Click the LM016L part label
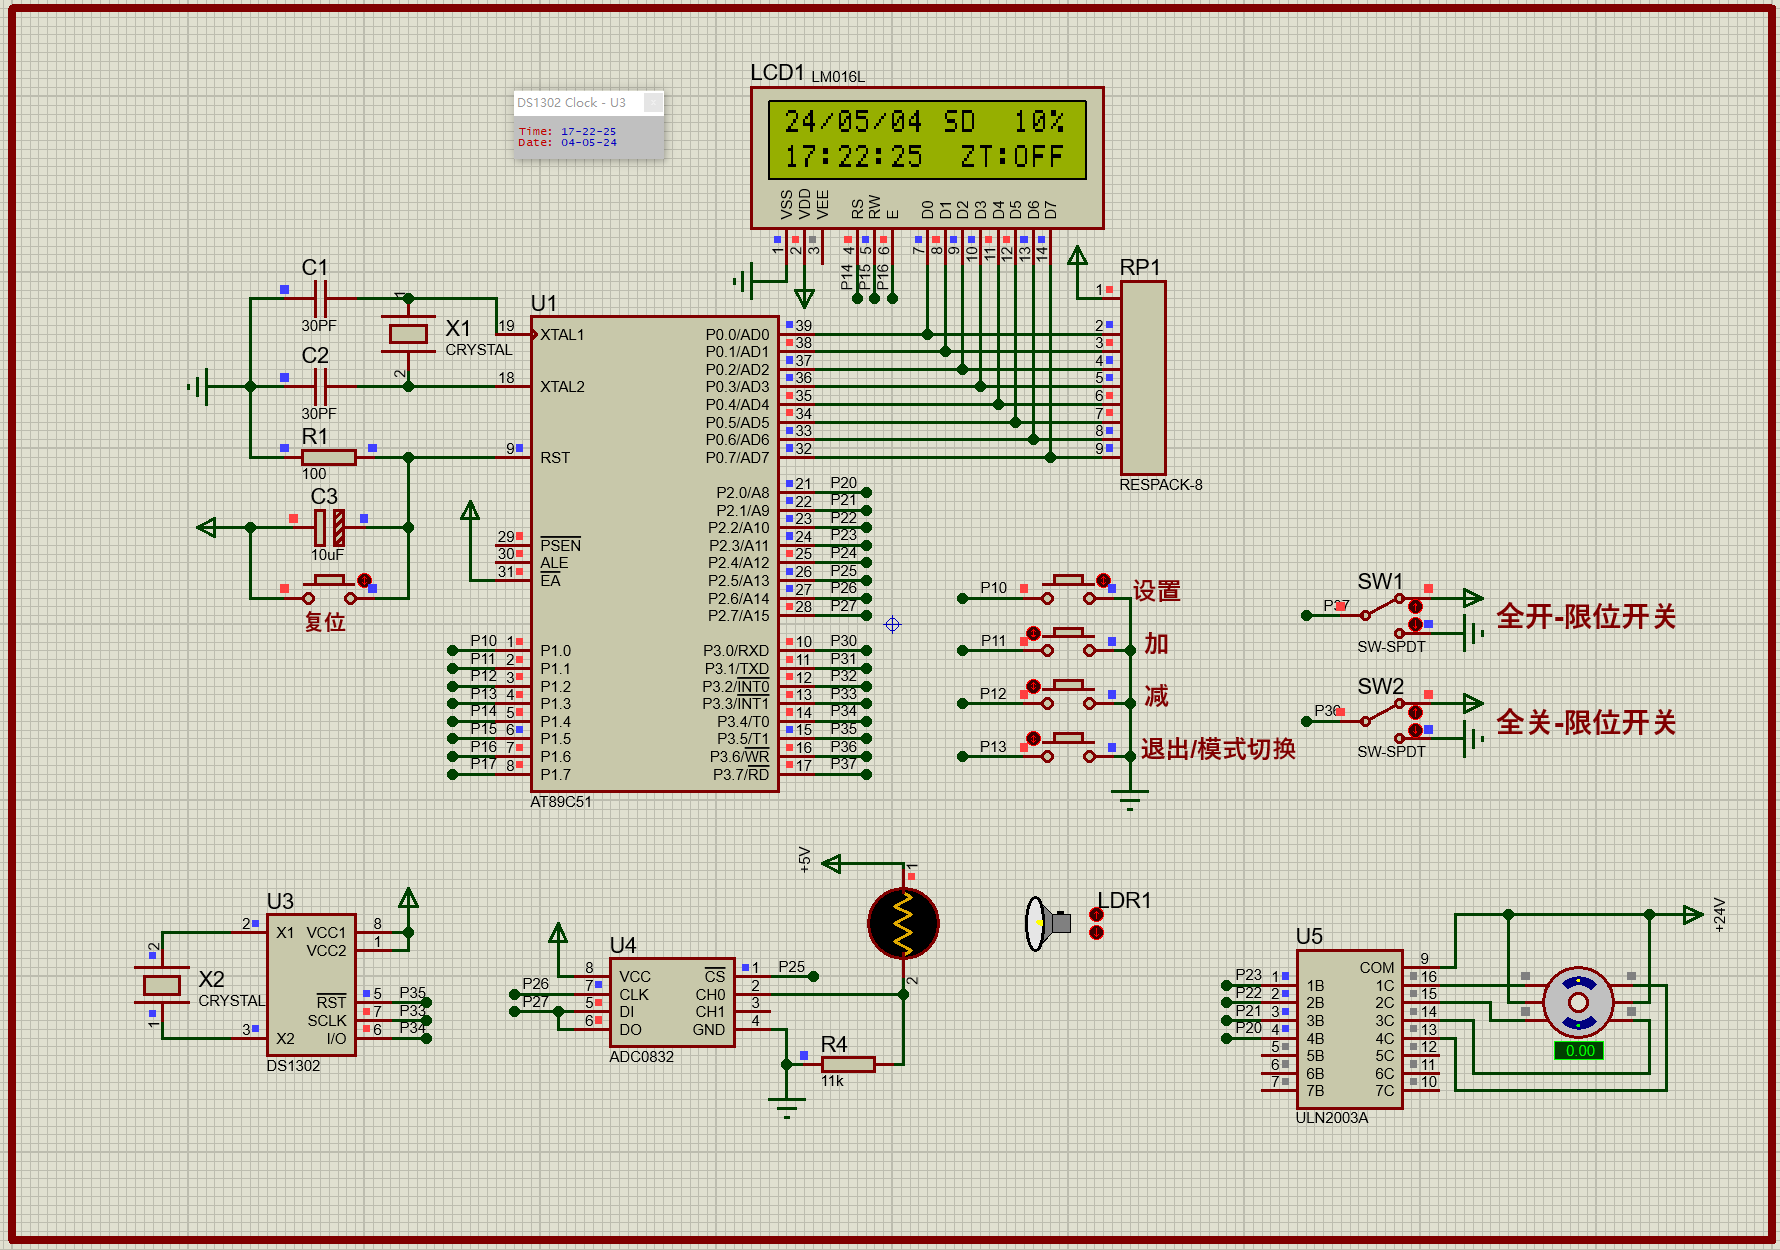 [x=838, y=76]
